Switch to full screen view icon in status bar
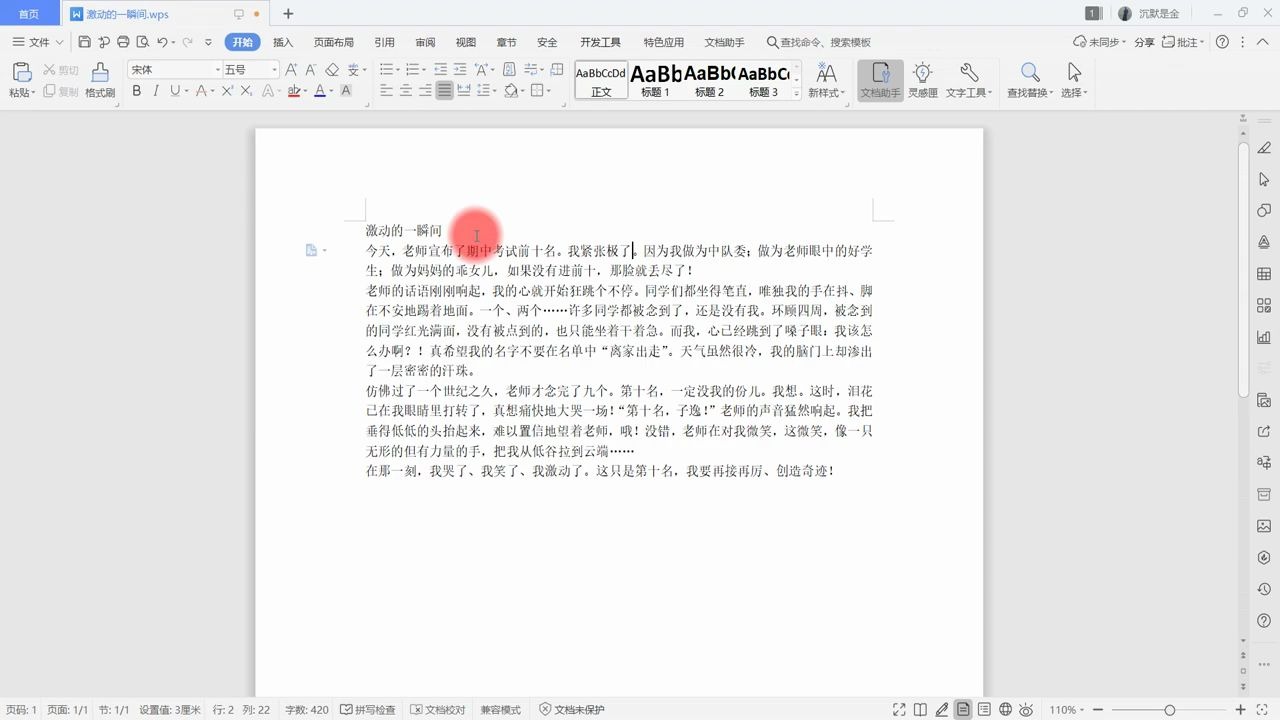 pos(899,710)
